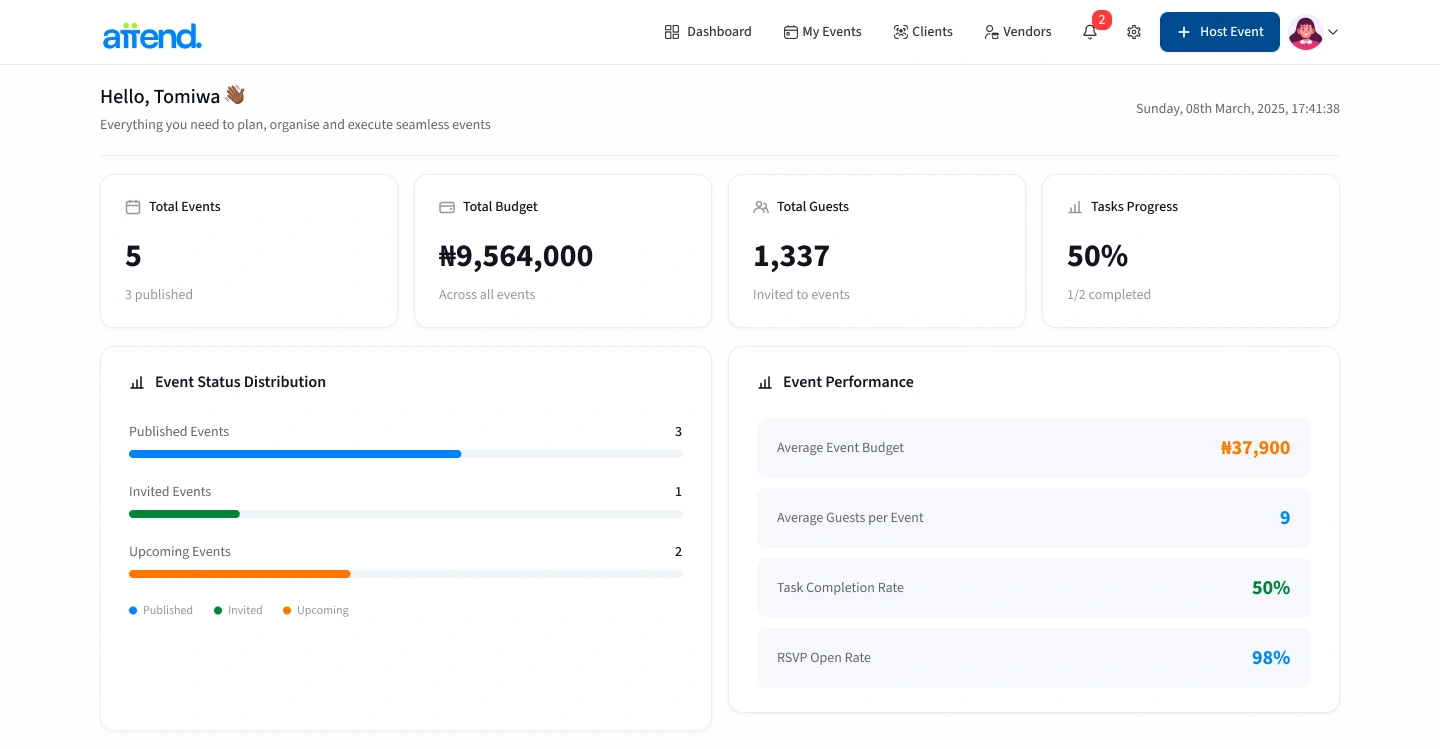Click the green Invited legend dot

coord(218,610)
